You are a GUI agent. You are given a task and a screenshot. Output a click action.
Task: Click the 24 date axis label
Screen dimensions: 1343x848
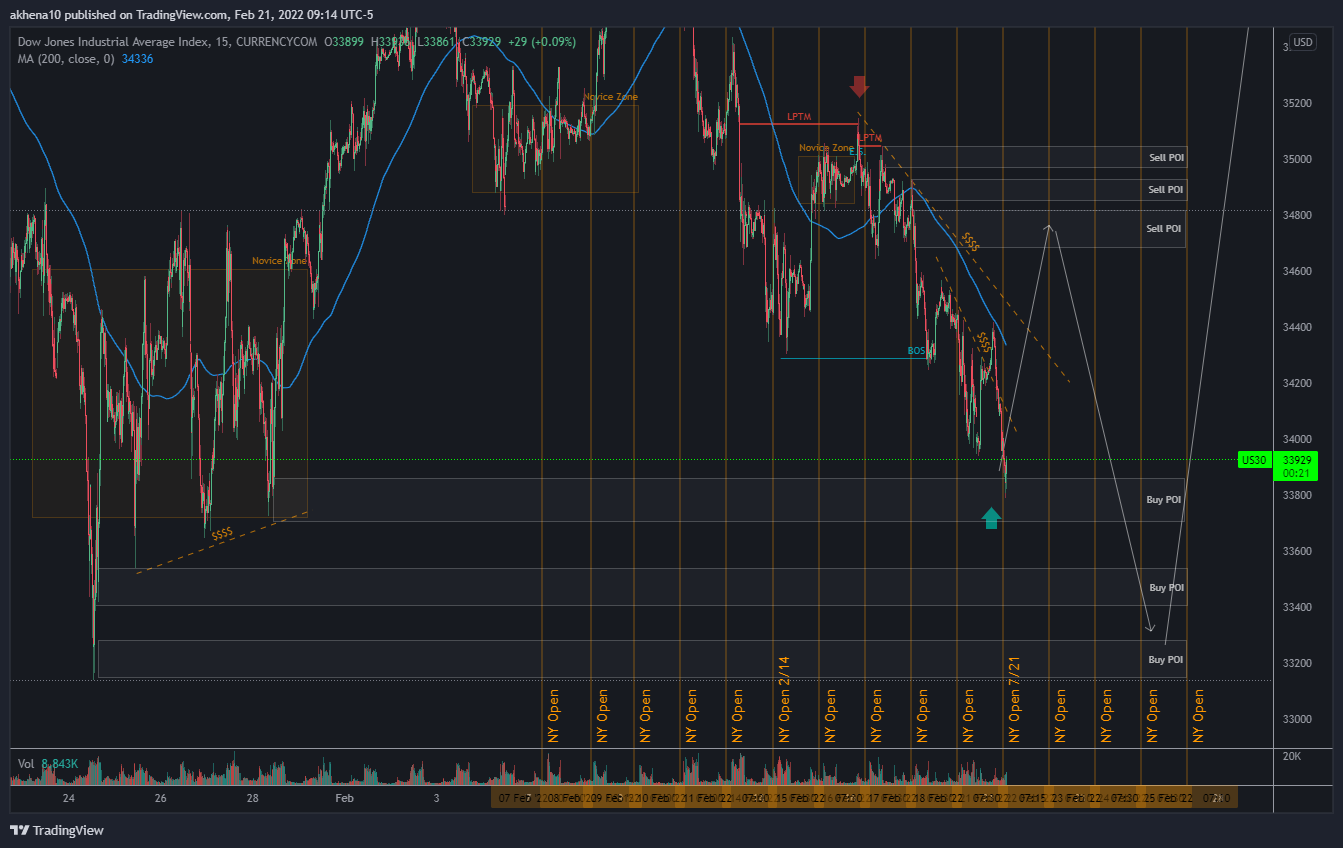[69, 798]
